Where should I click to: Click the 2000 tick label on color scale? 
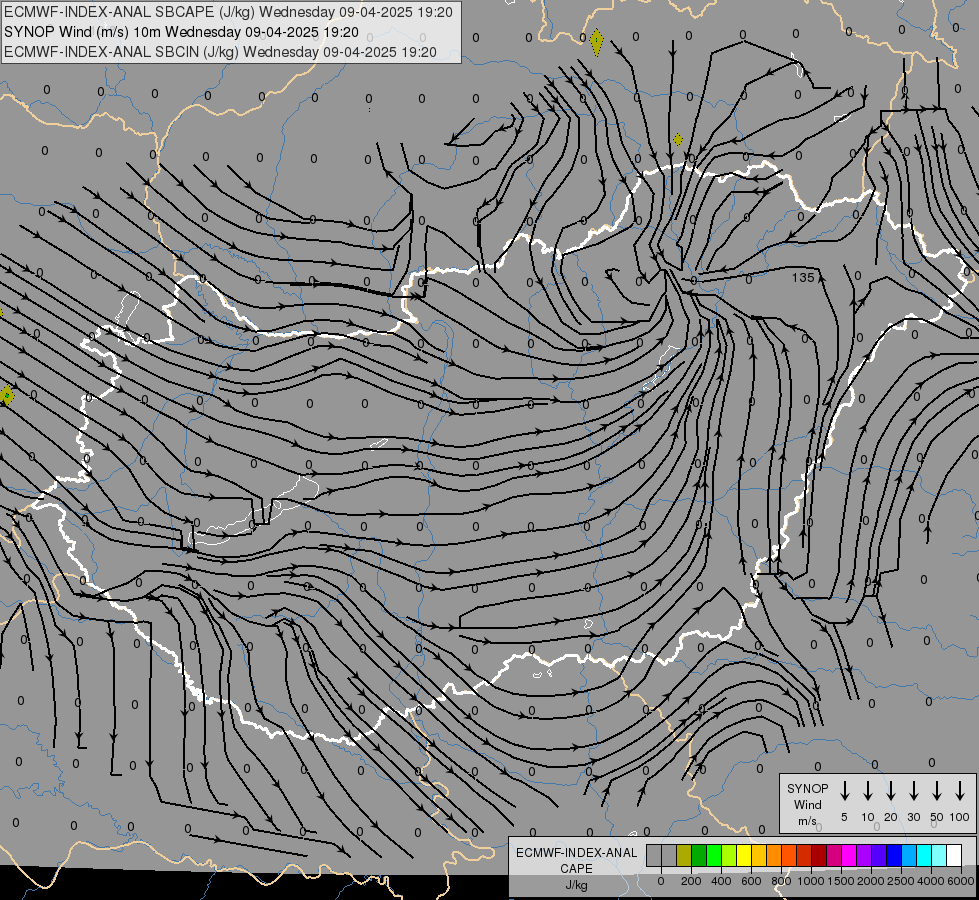[x=871, y=881]
